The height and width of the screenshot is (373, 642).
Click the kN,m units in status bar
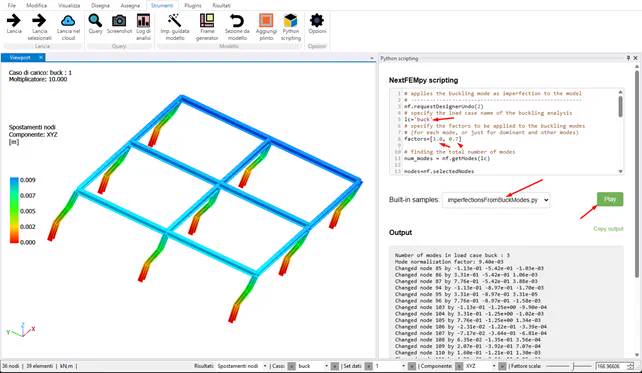66,366
